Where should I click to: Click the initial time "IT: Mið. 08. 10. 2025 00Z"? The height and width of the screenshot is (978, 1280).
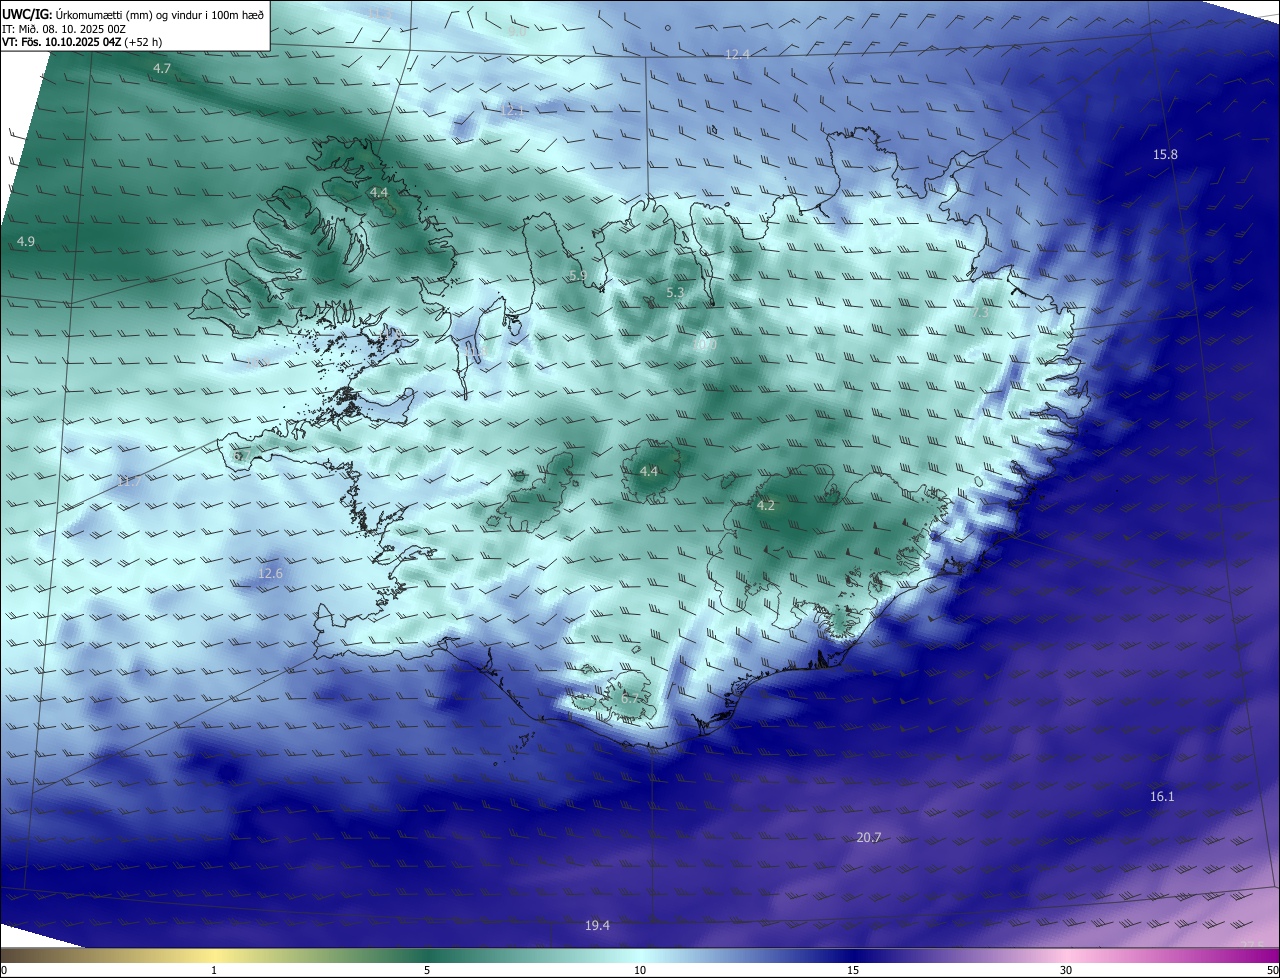tap(64, 28)
